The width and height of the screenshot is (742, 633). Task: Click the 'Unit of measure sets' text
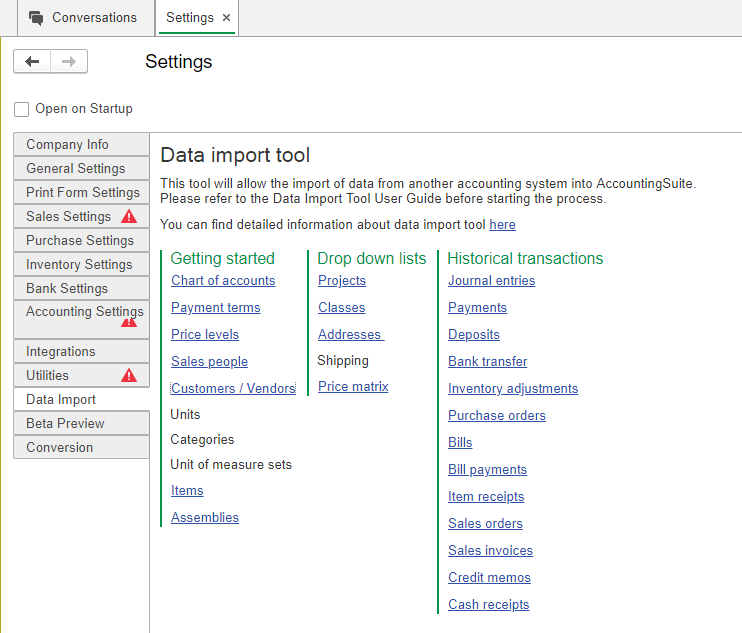tap(231, 465)
